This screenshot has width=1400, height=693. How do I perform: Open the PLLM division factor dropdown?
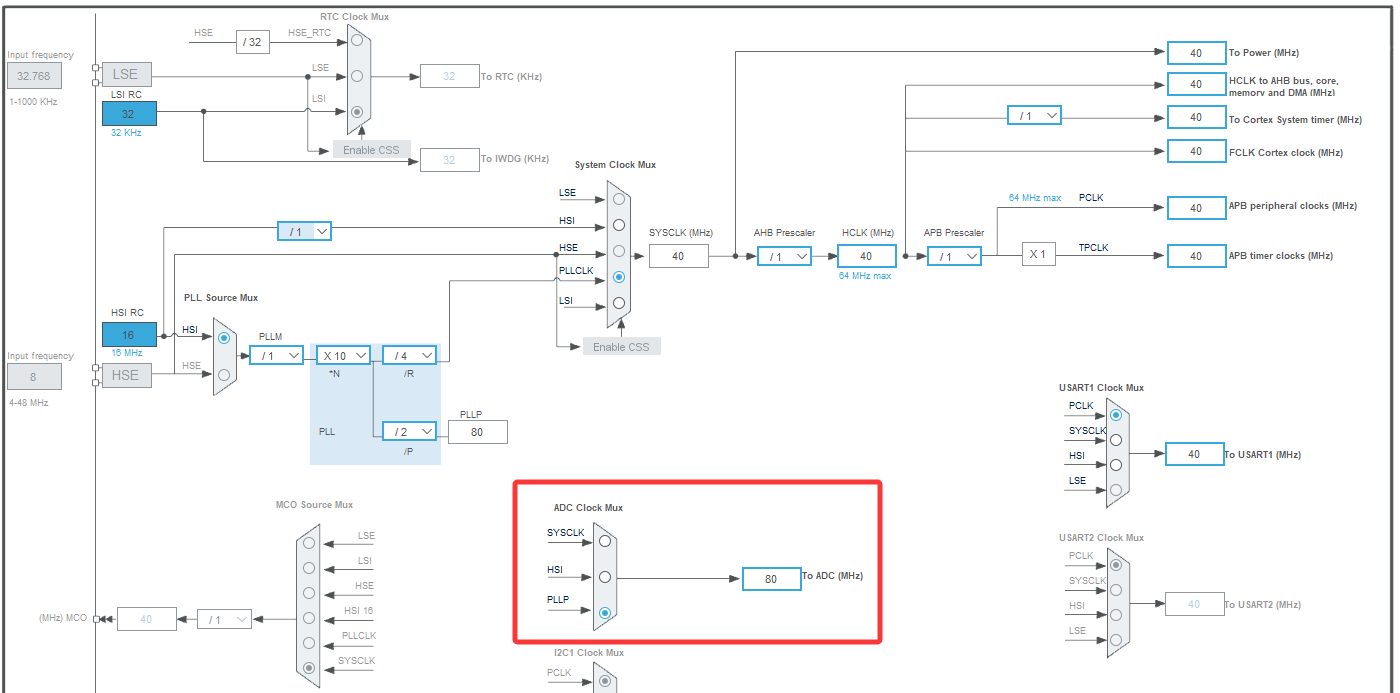click(x=276, y=354)
